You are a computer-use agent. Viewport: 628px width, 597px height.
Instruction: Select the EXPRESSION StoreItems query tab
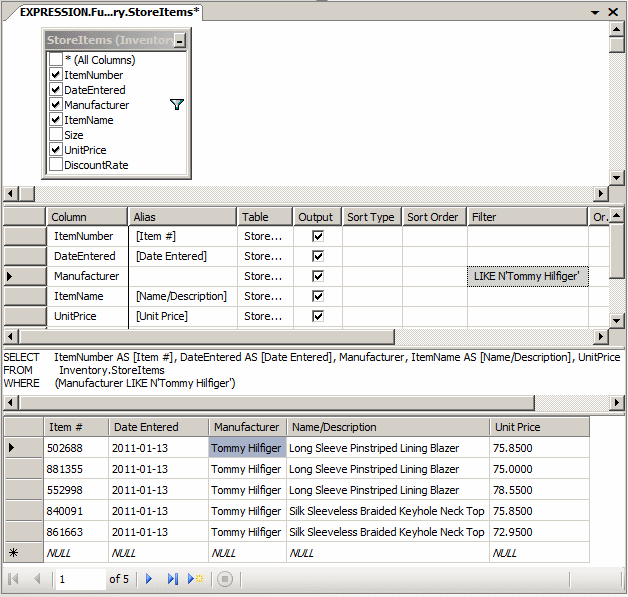[x=109, y=12]
